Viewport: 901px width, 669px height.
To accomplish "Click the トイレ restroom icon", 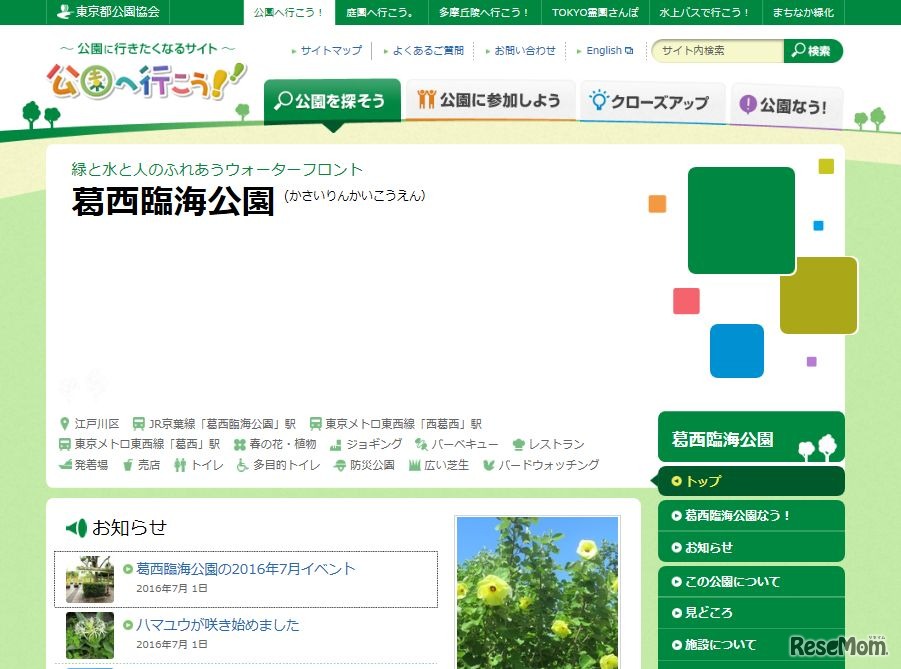I will coord(180,465).
